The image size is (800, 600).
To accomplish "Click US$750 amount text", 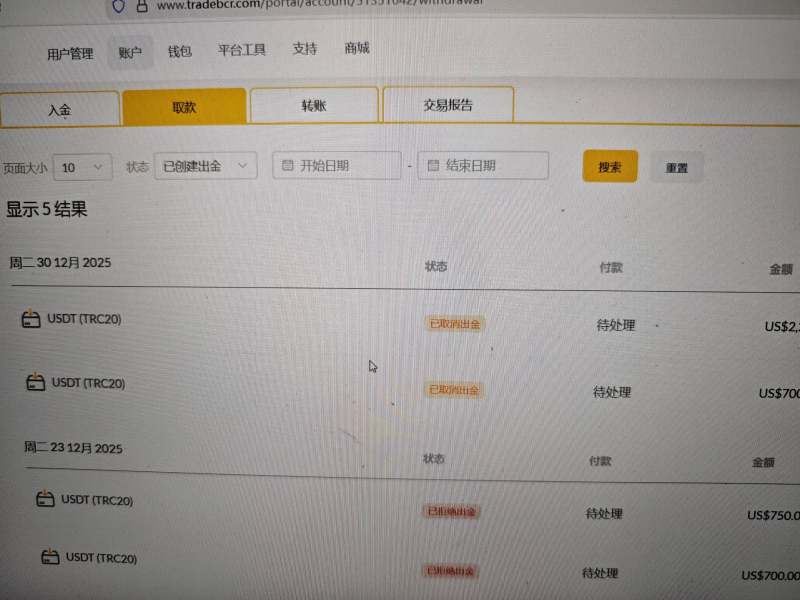I will [773, 515].
